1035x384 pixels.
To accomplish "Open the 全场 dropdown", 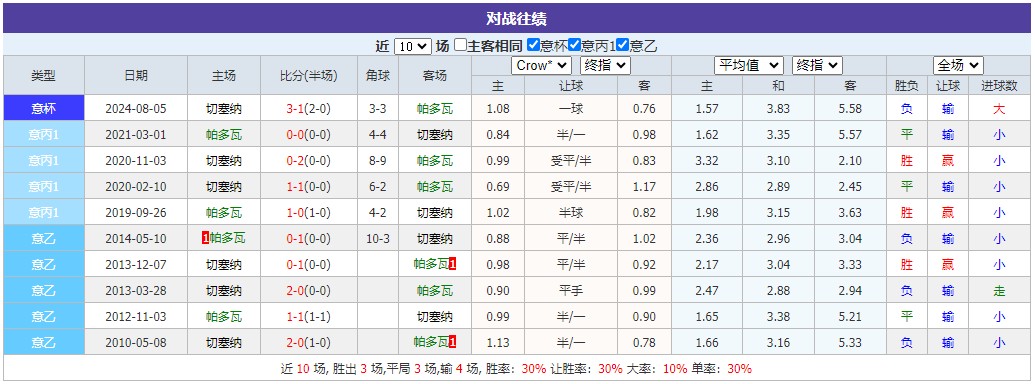I will pyautogui.click(x=958, y=65).
